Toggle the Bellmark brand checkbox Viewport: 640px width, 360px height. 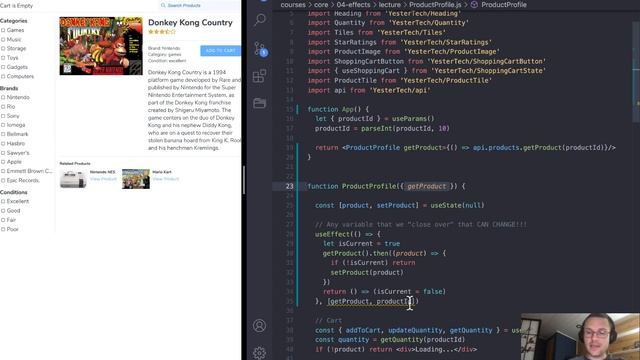[x=3, y=134]
